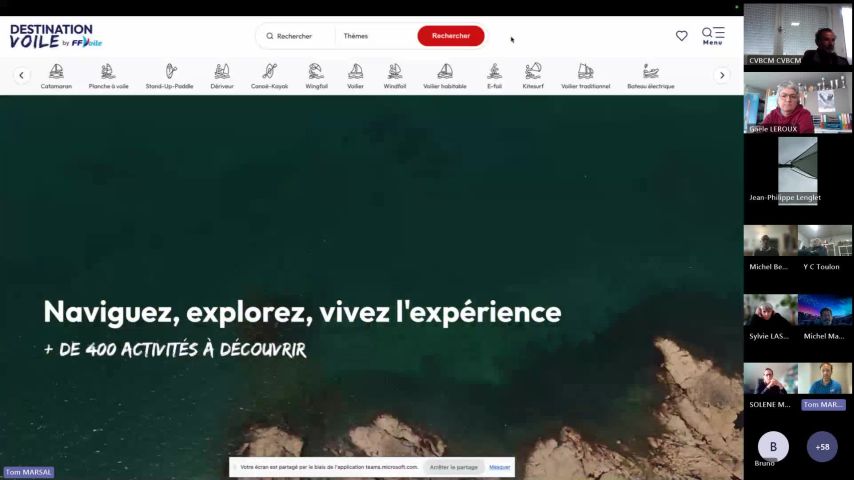Click the red Rechercher button
Viewport: 854px width, 480px height.
pyautogui.click(x=451, y=36)
